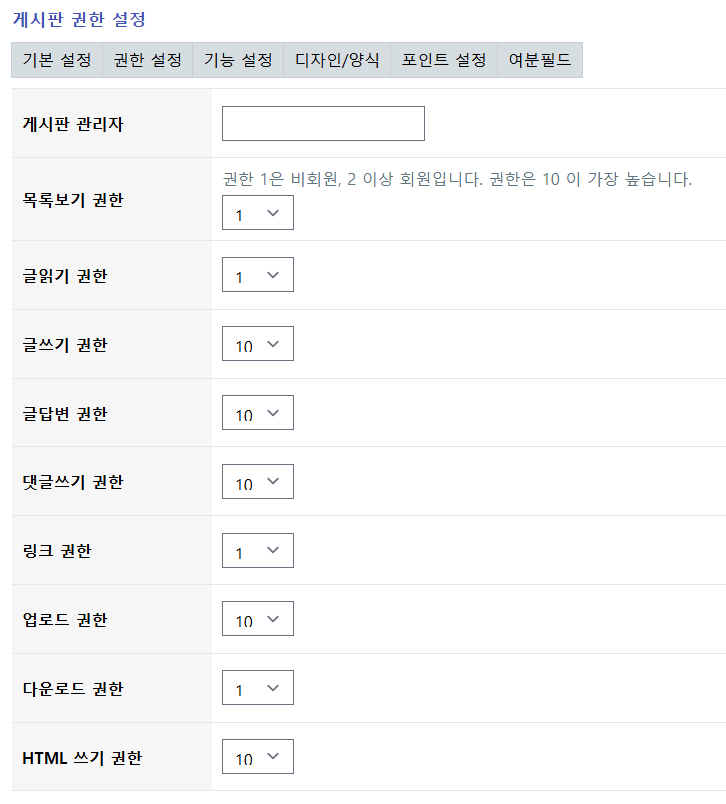Expand the 업로드 권한 dropdown
726x804 pixels.
(x=258, y=618)
